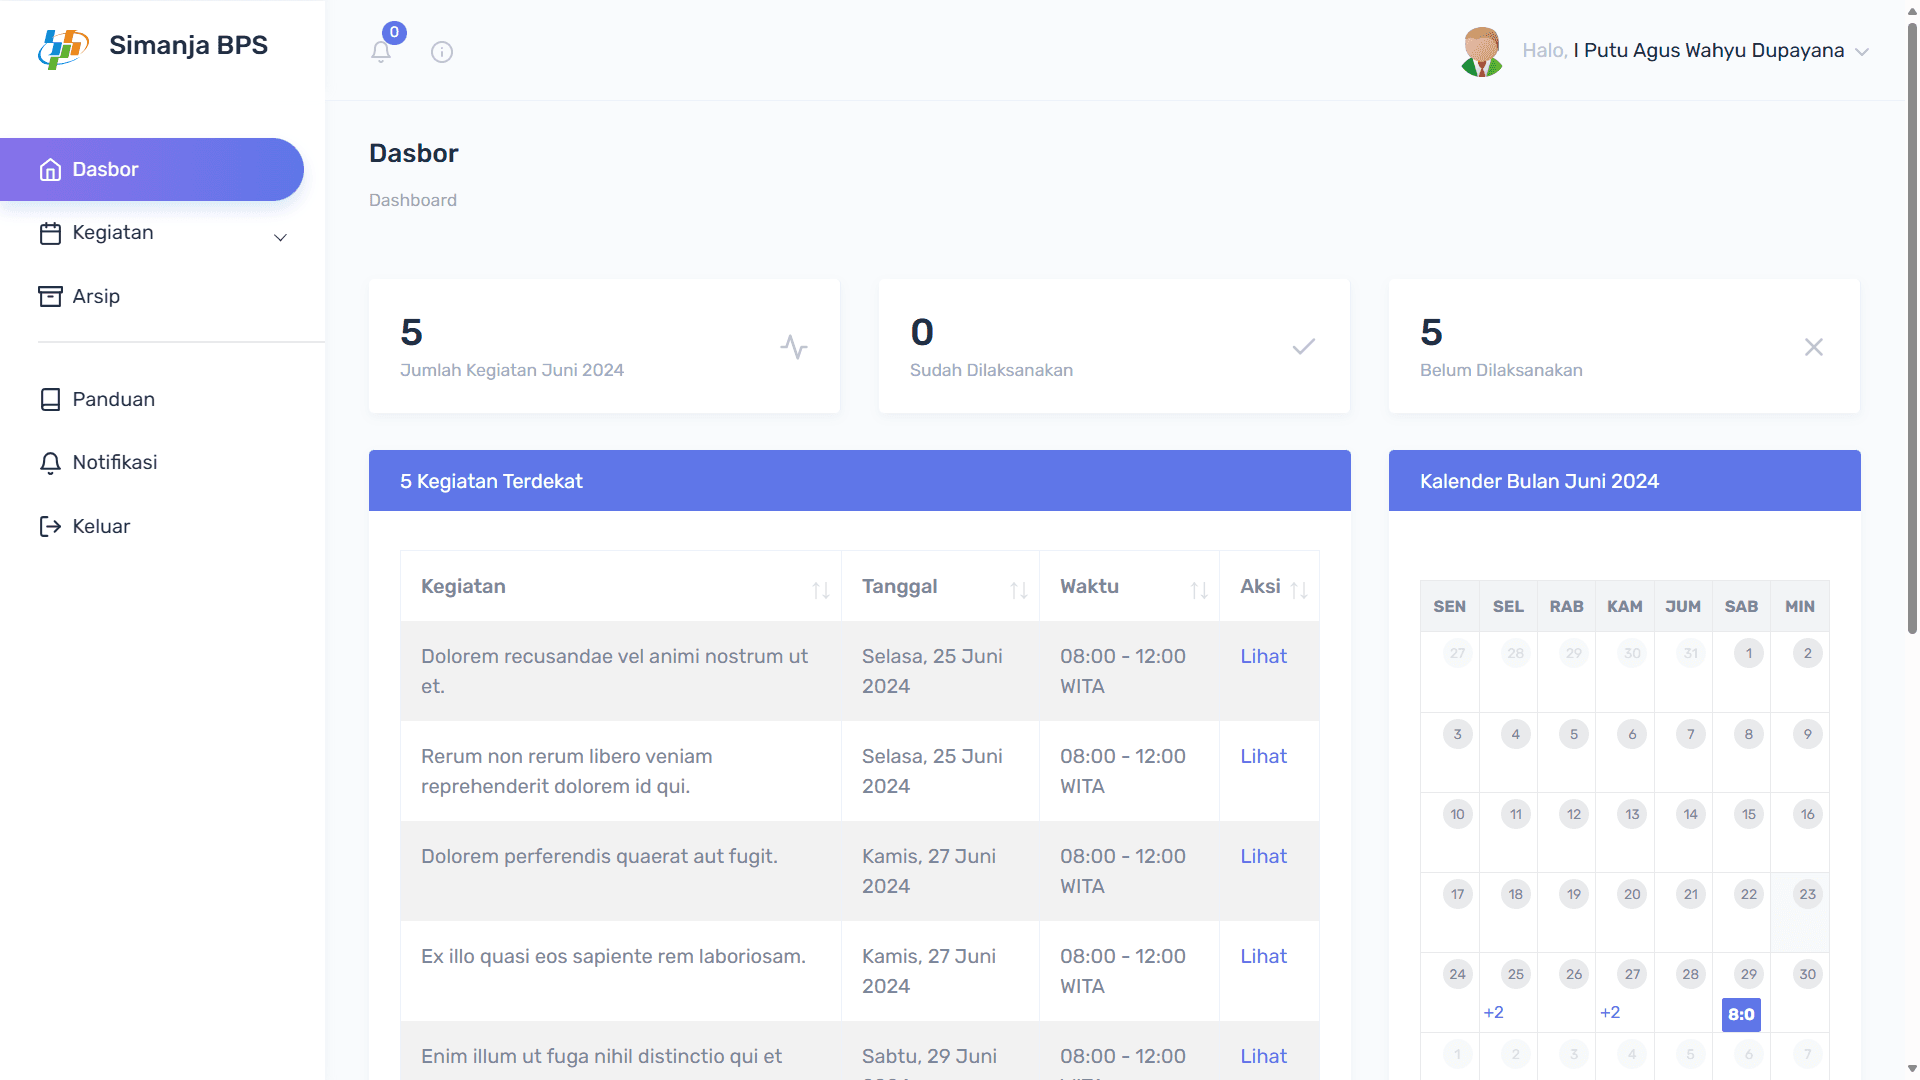Click Keluar to log out

[x=101, y=526]
